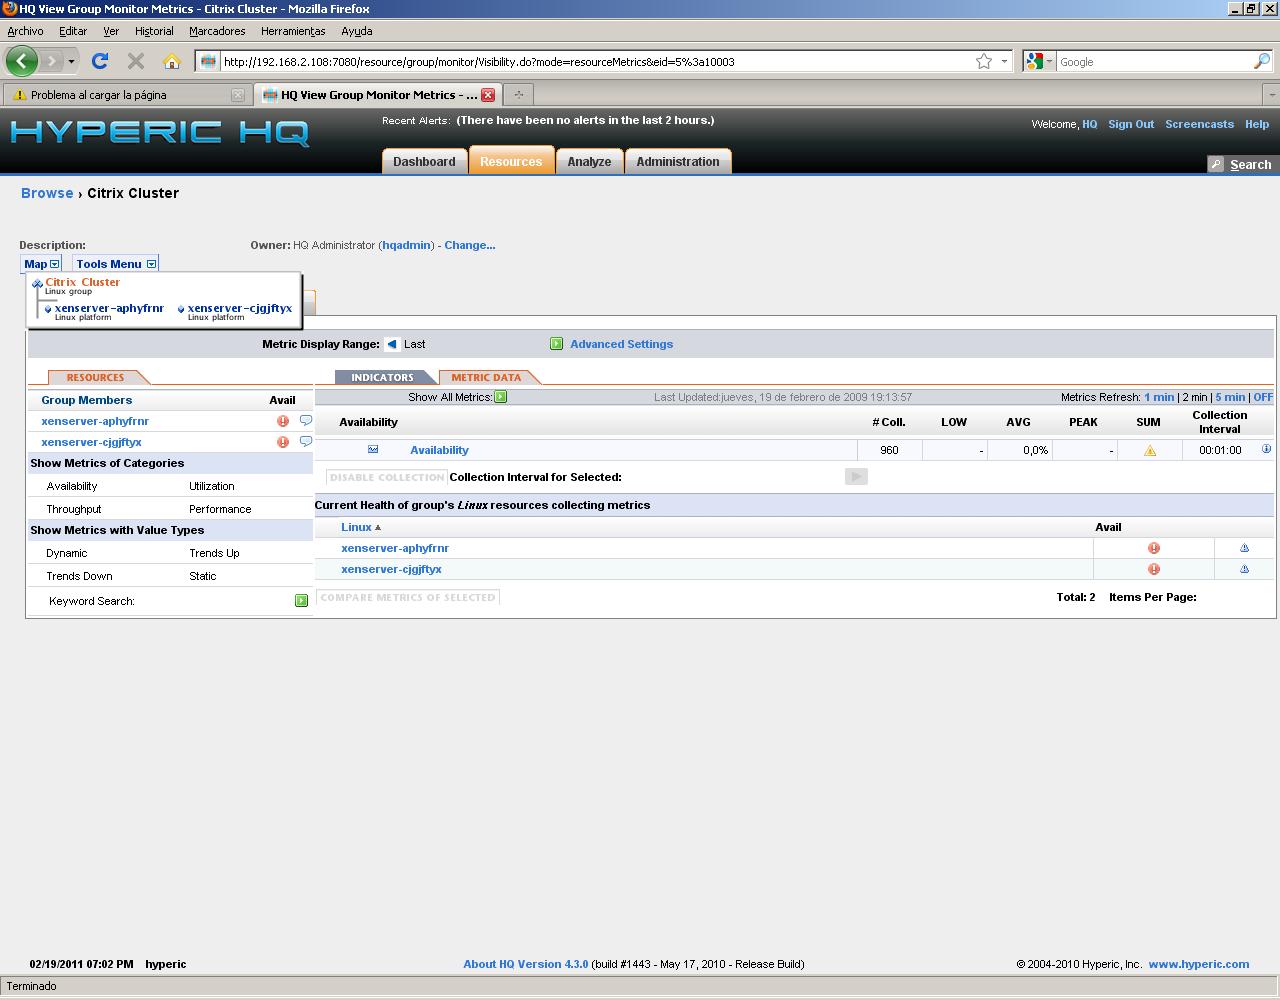Click the green Keyword Search go button
This screenshot has height=1000, width=1280.
[301, 601]
